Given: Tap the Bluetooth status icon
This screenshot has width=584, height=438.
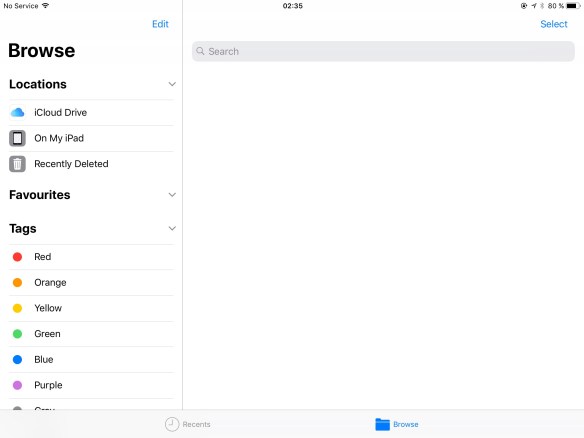Looking at the screenshot, I should (542, 6).
